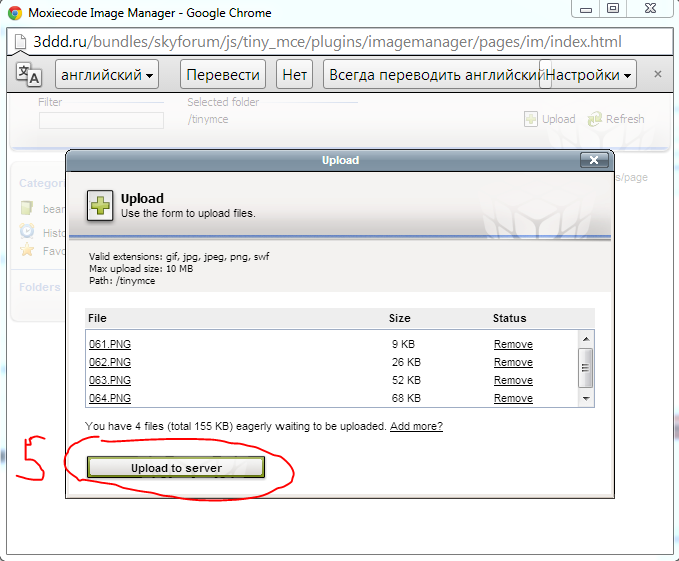Click the file list scroll down arrow
Viewport: 679px width, 561px height.
point(586,398)
